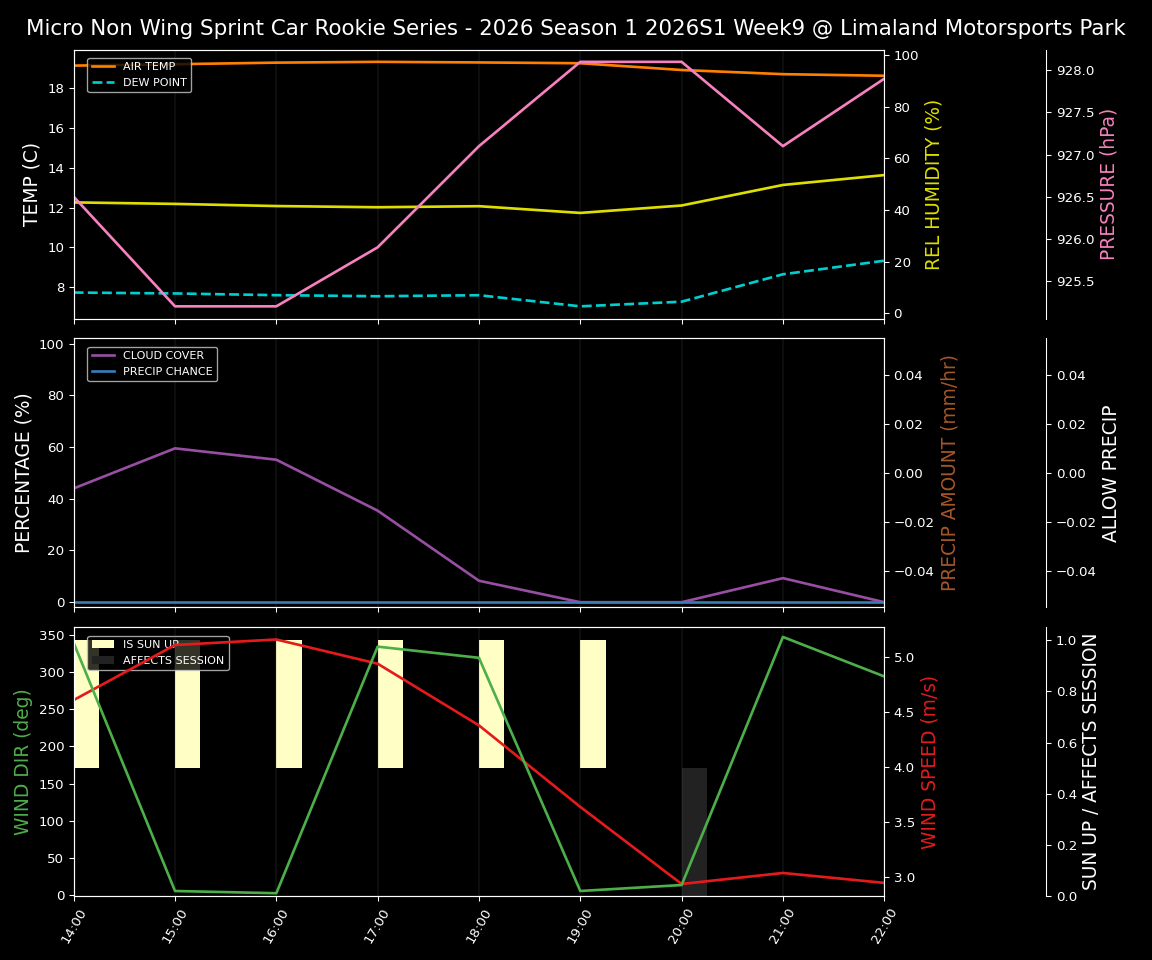Screen dimensions: 1152x960
Task: Select the WIND DIR (deg) axis label
Action: click(x=22, y=762)
